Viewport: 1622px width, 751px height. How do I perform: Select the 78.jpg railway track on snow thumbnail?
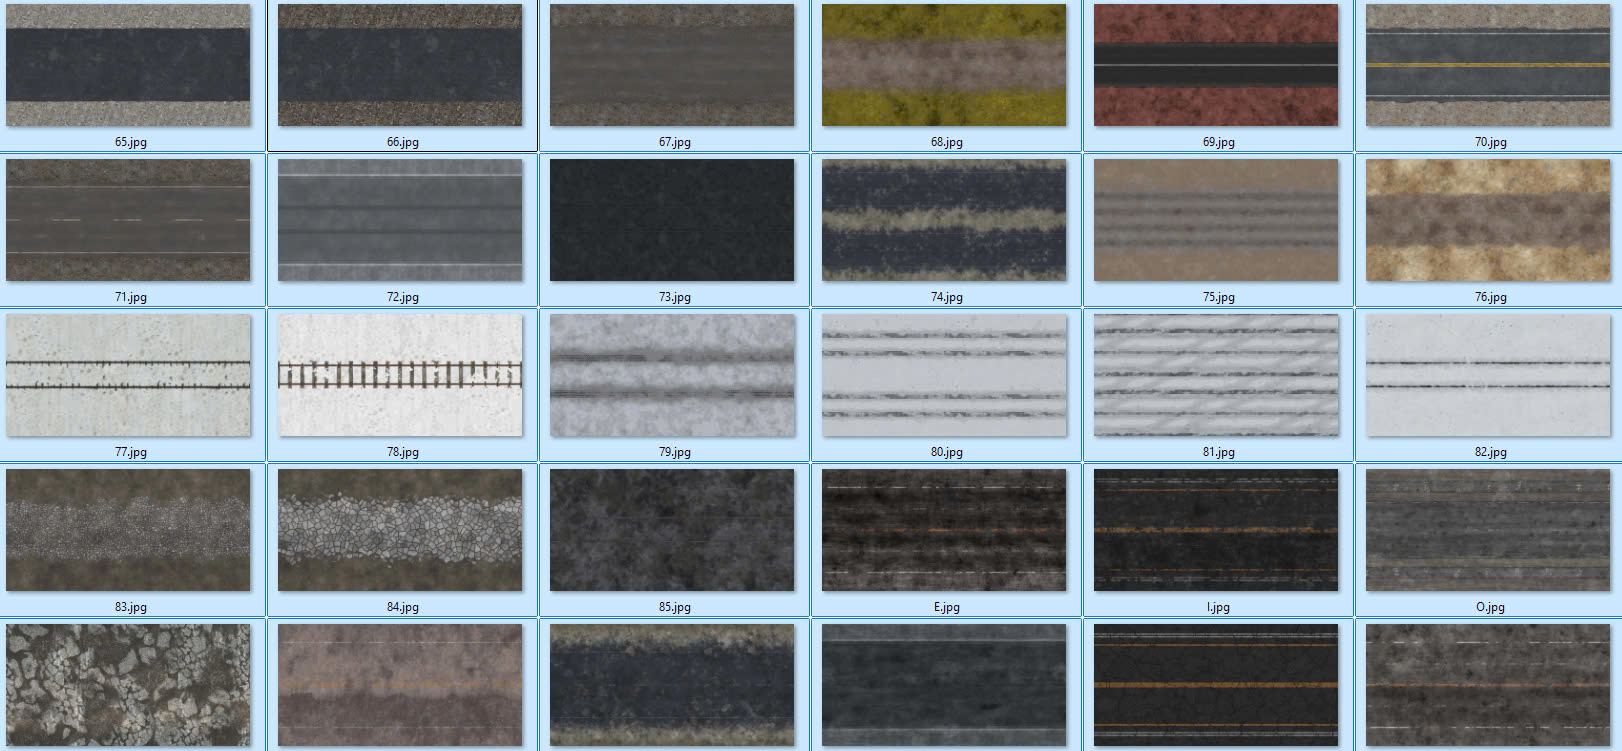[400, 375]
